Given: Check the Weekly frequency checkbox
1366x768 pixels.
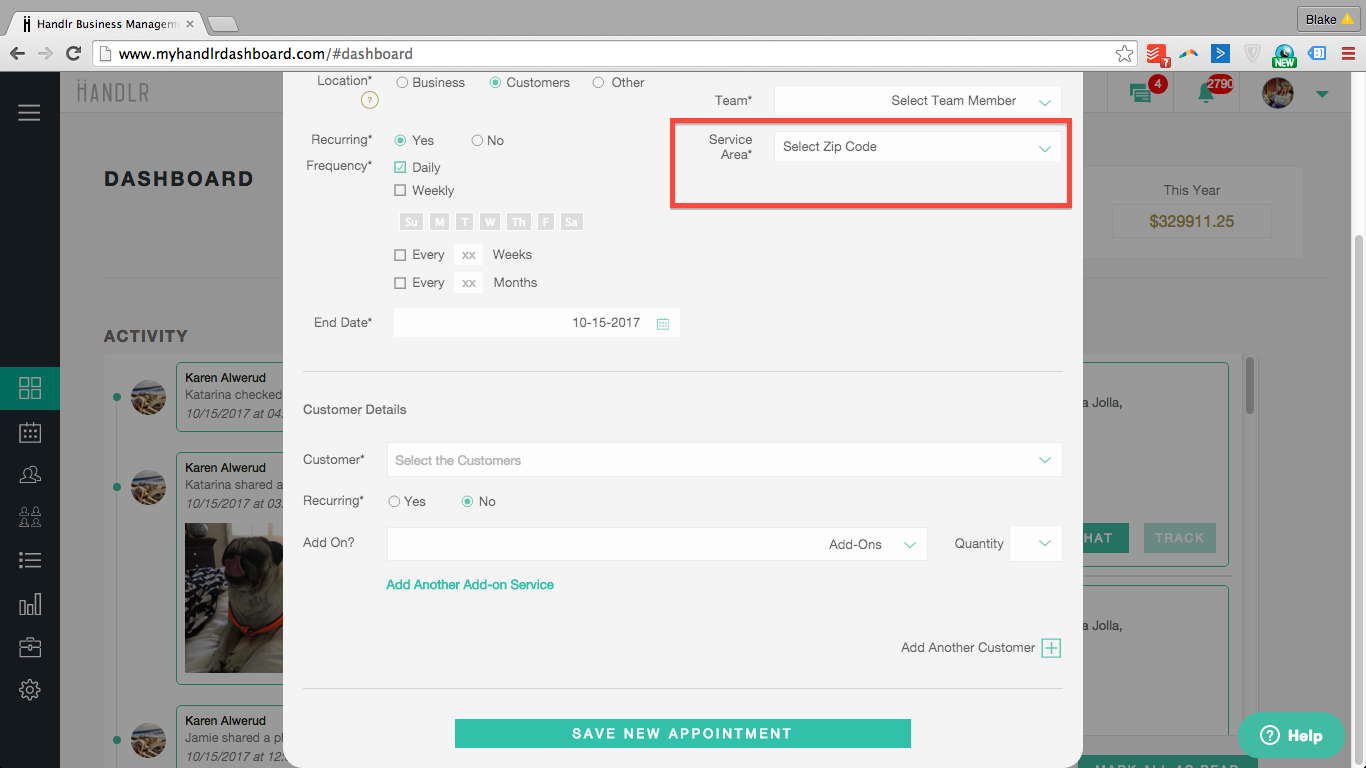Looking at the screenshot, I should pos(400,190).
